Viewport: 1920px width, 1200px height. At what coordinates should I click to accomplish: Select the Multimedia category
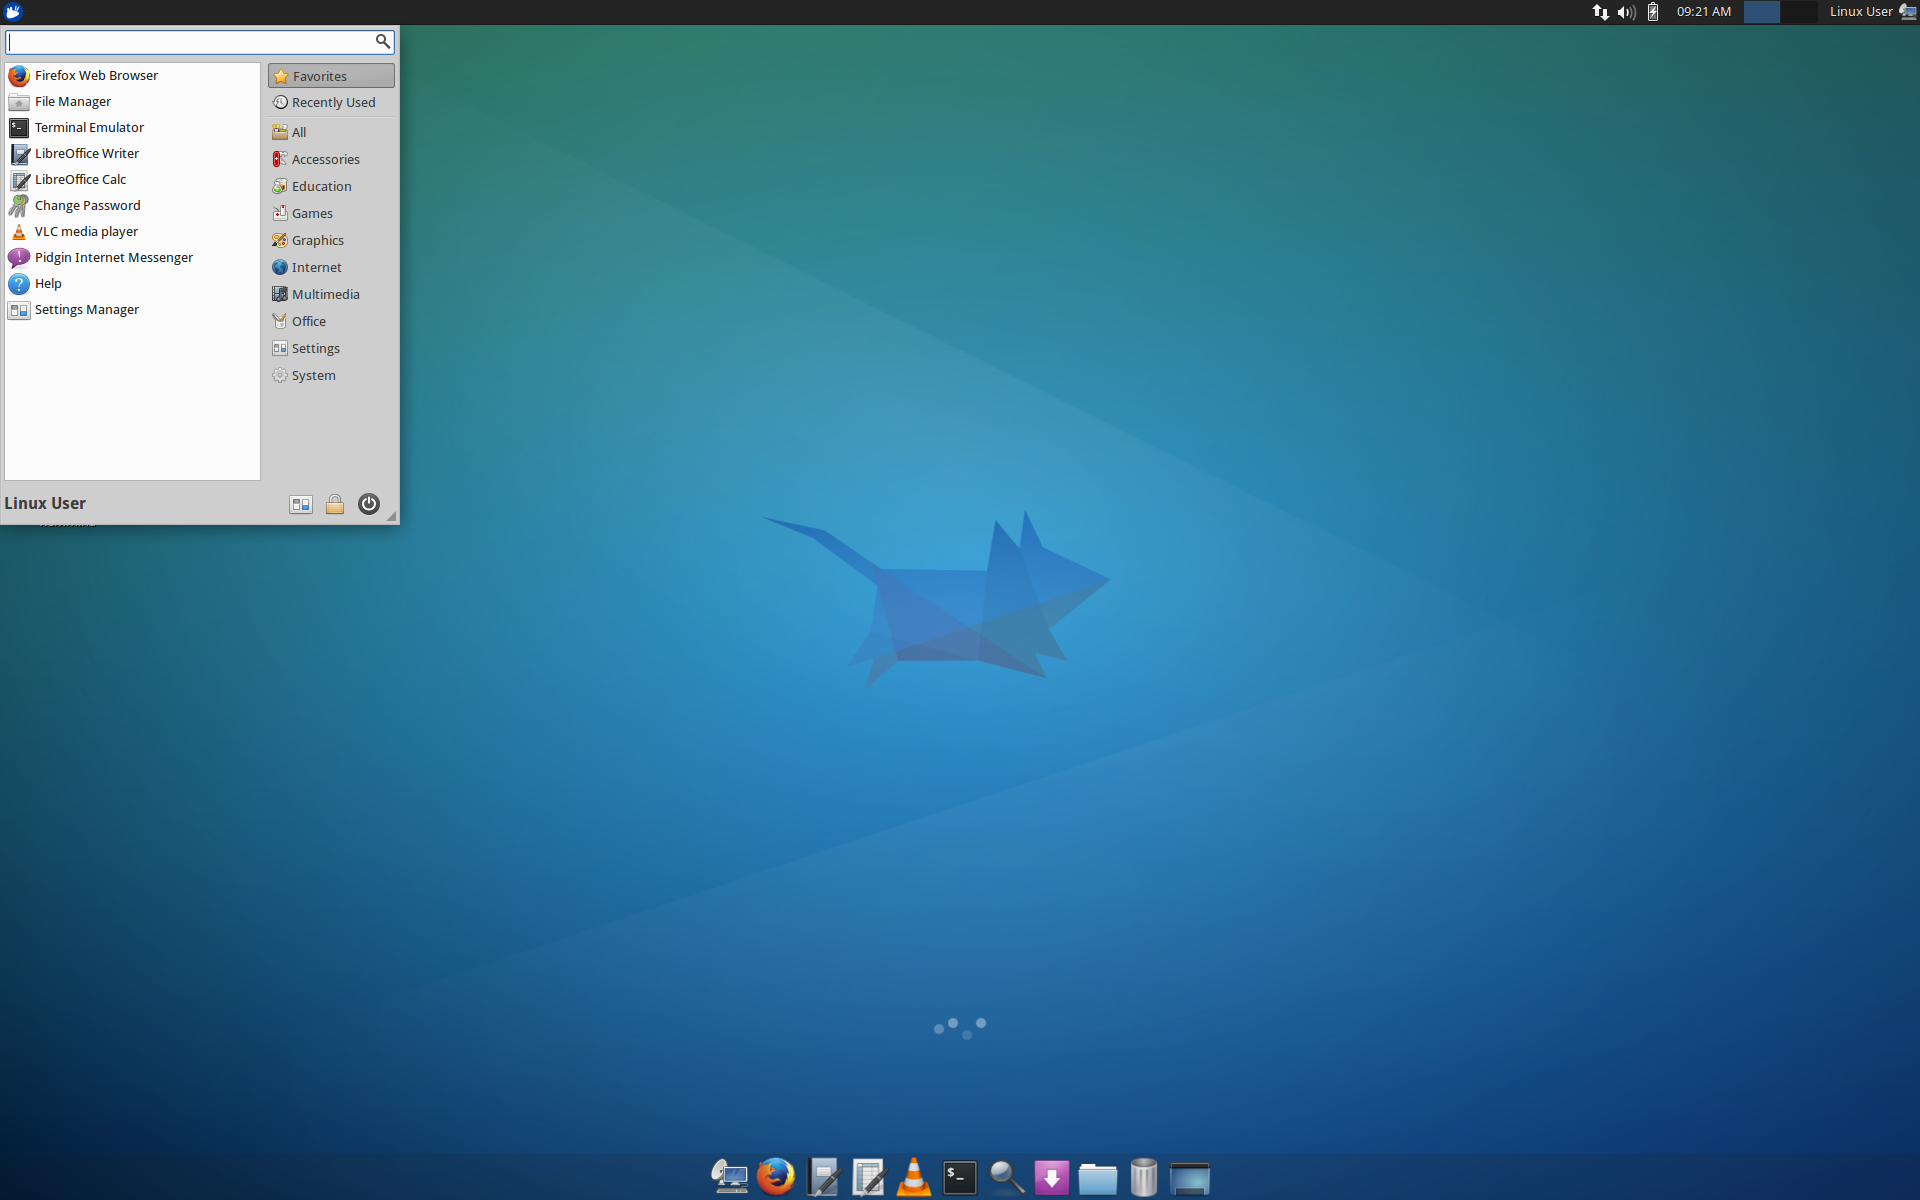(x=325, y=294)
